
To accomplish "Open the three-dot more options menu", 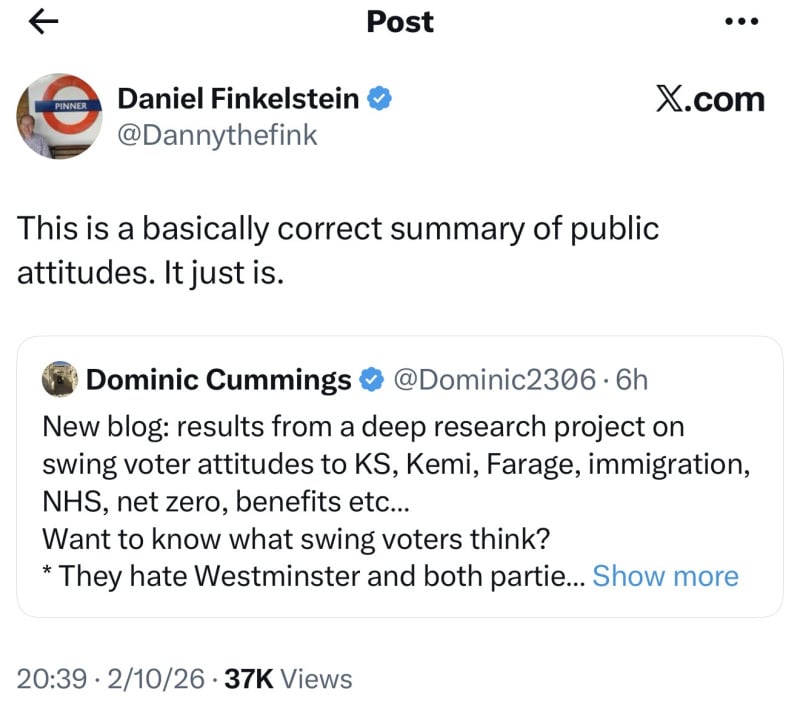I will click(x=741, y=24).
